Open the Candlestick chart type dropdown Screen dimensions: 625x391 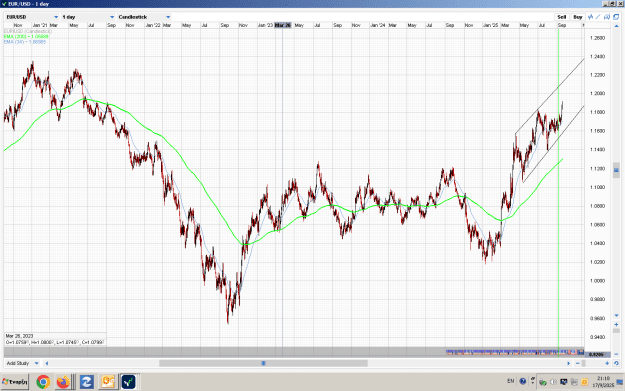(144, 17)
